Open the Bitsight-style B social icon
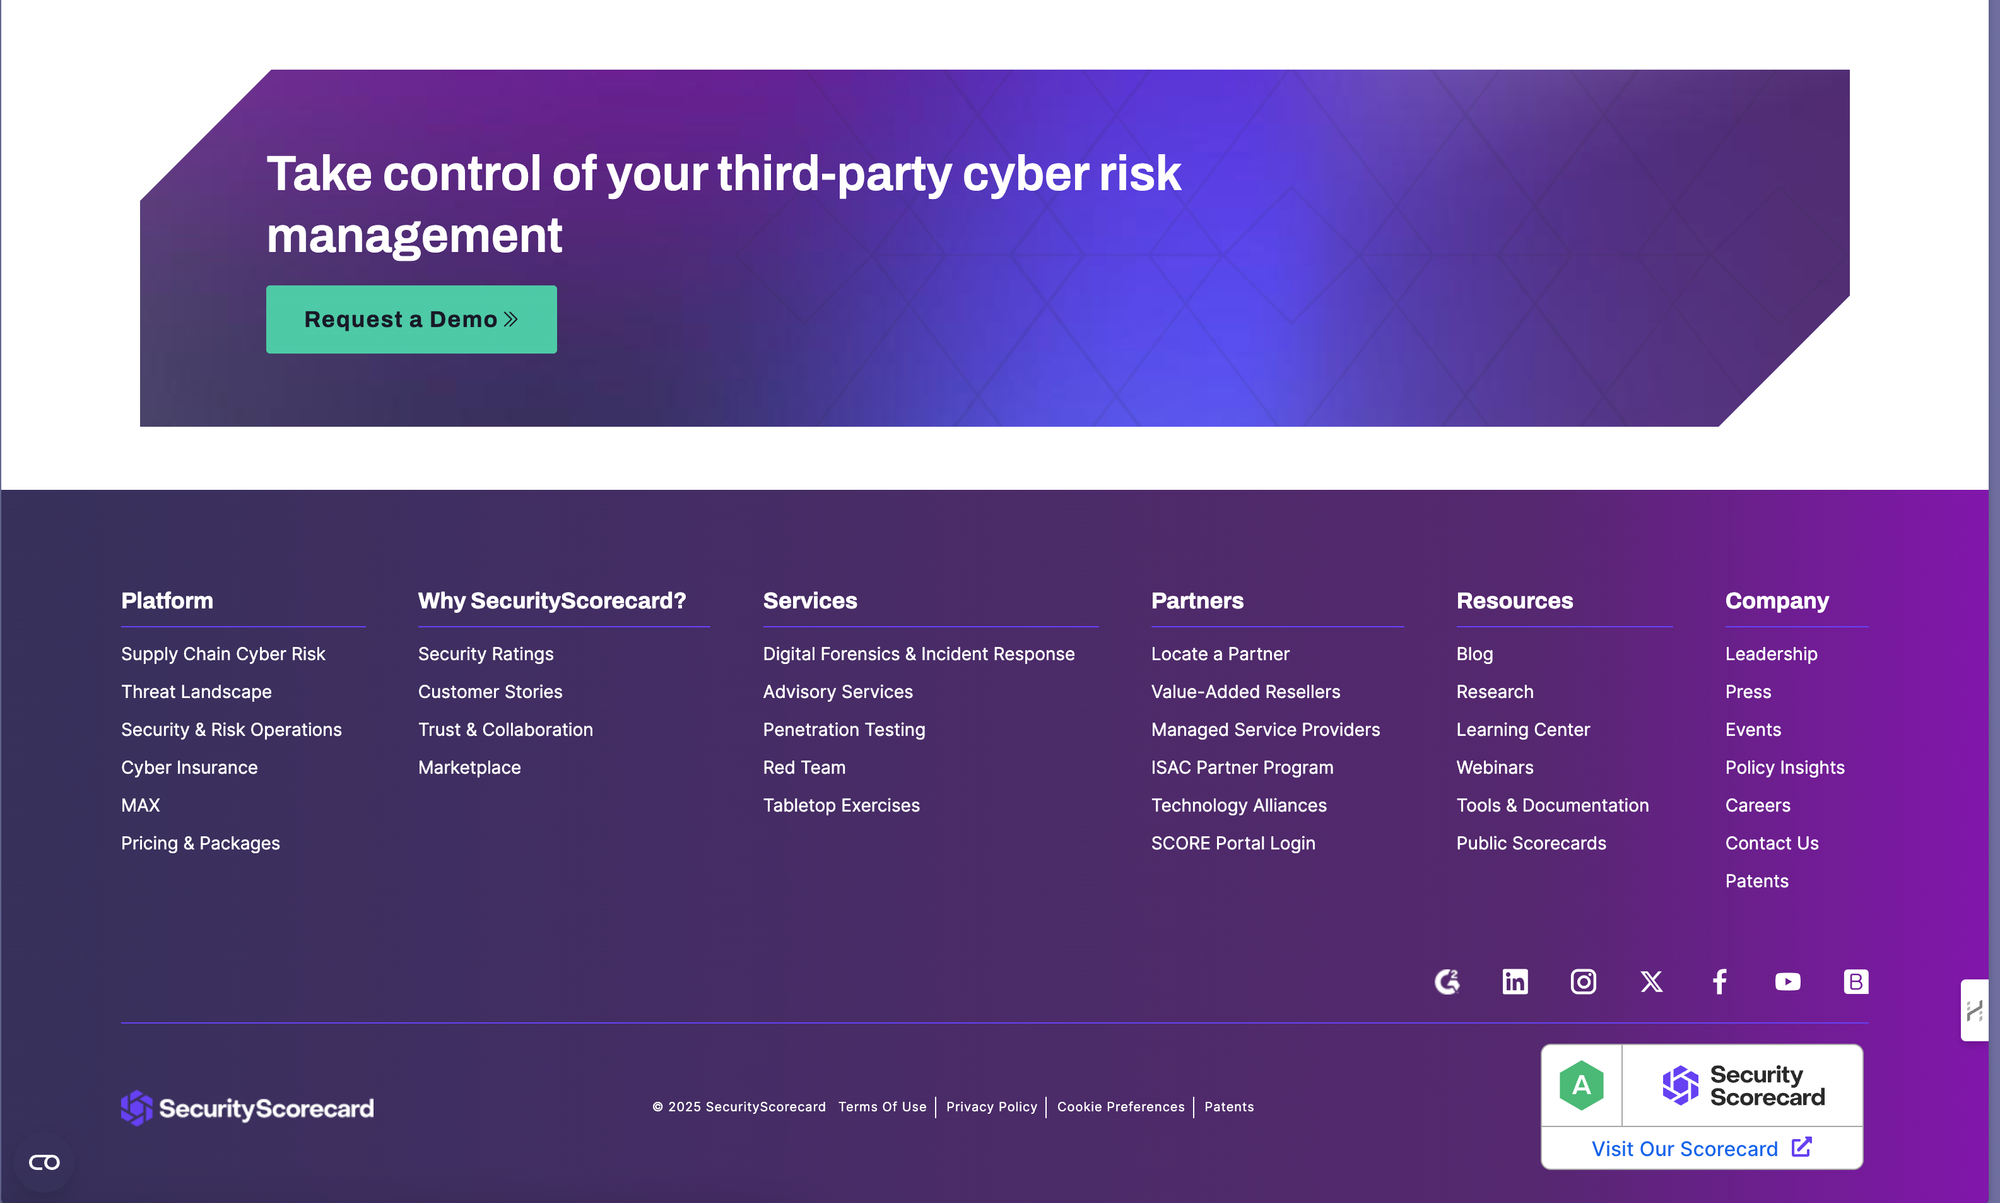 coord(1856,982)
